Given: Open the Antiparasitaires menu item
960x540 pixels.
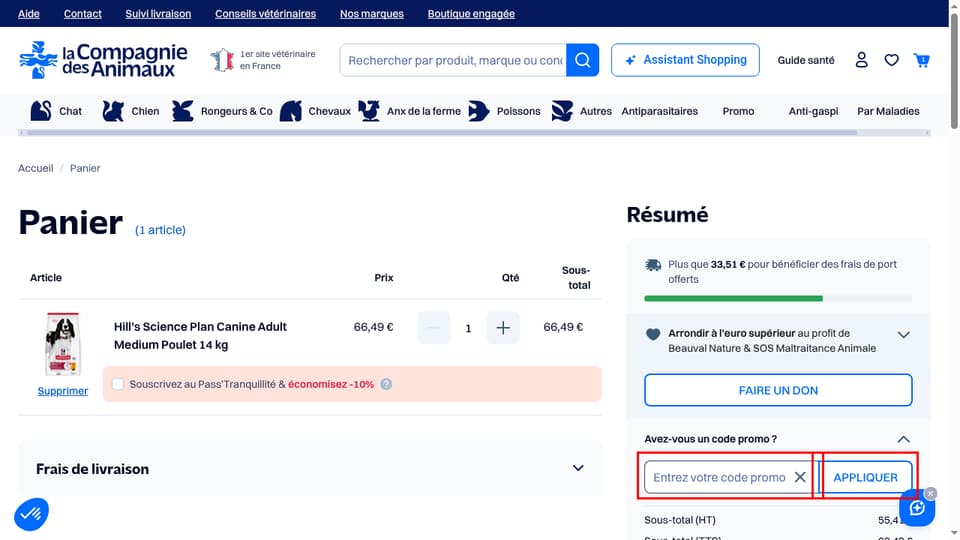Looking at the screenshot, I should coord(659,111).
